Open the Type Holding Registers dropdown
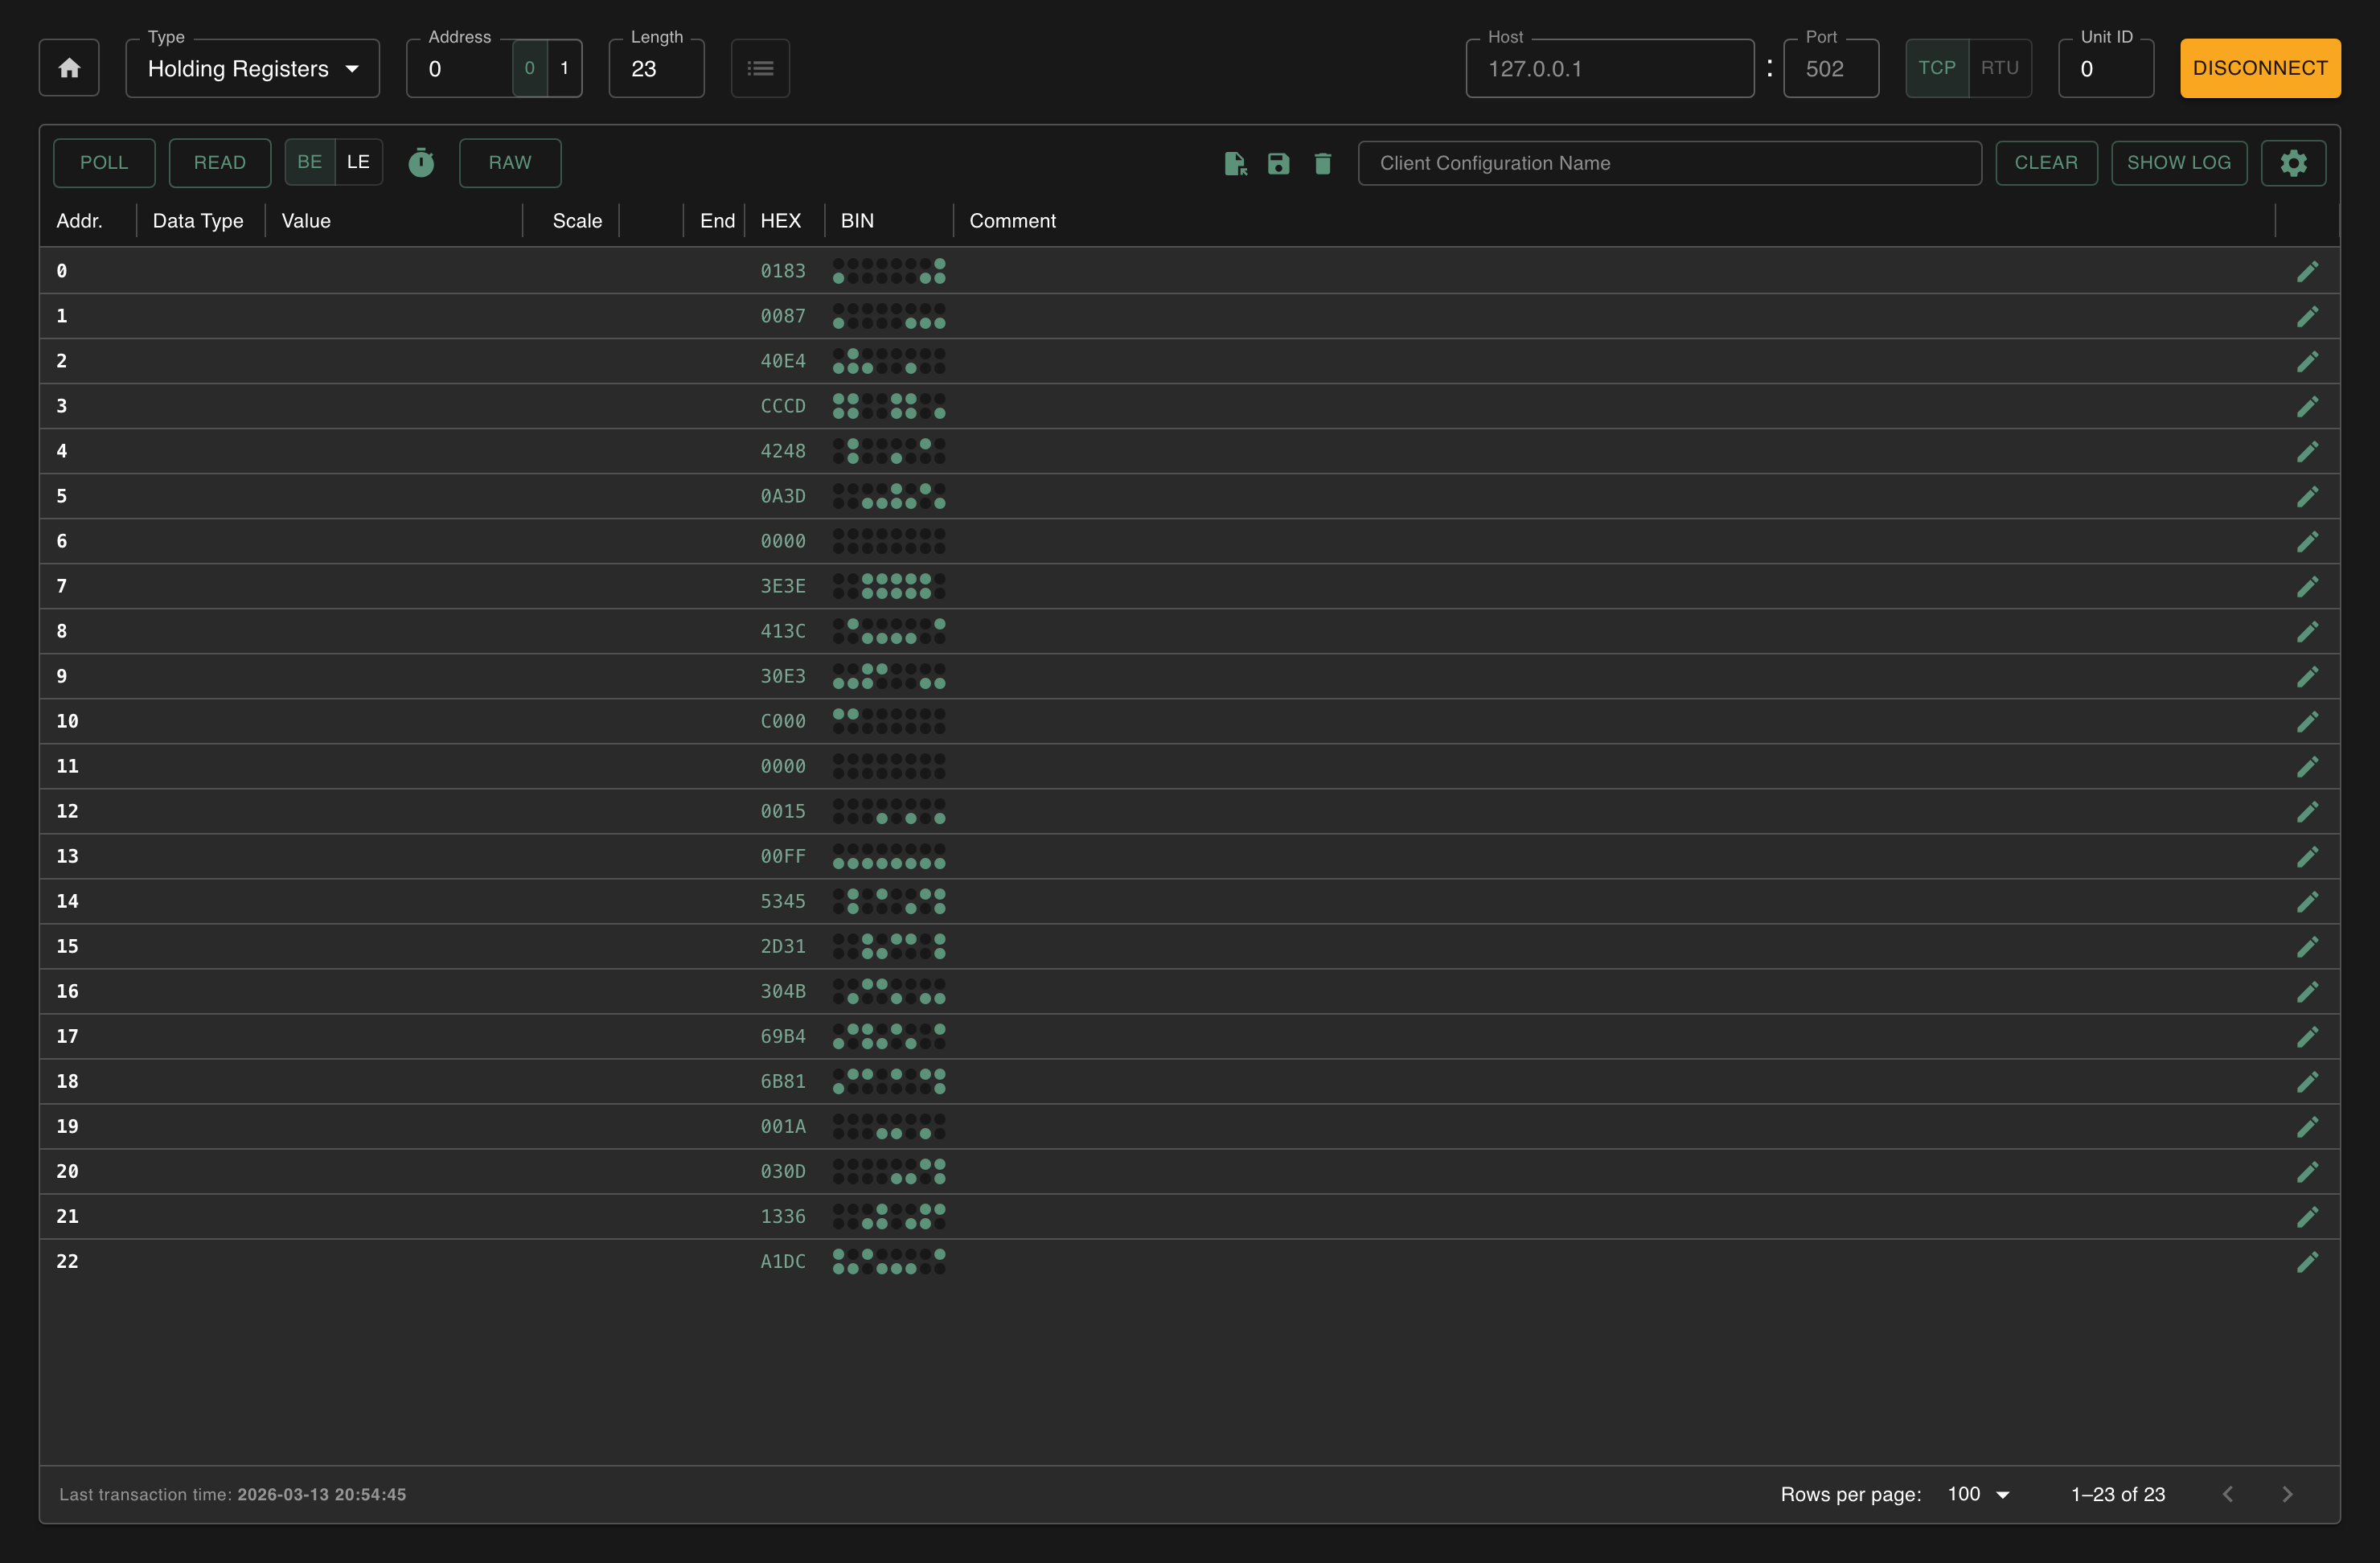Viewport: 2380px width, 1563px height. pos(252,68)
